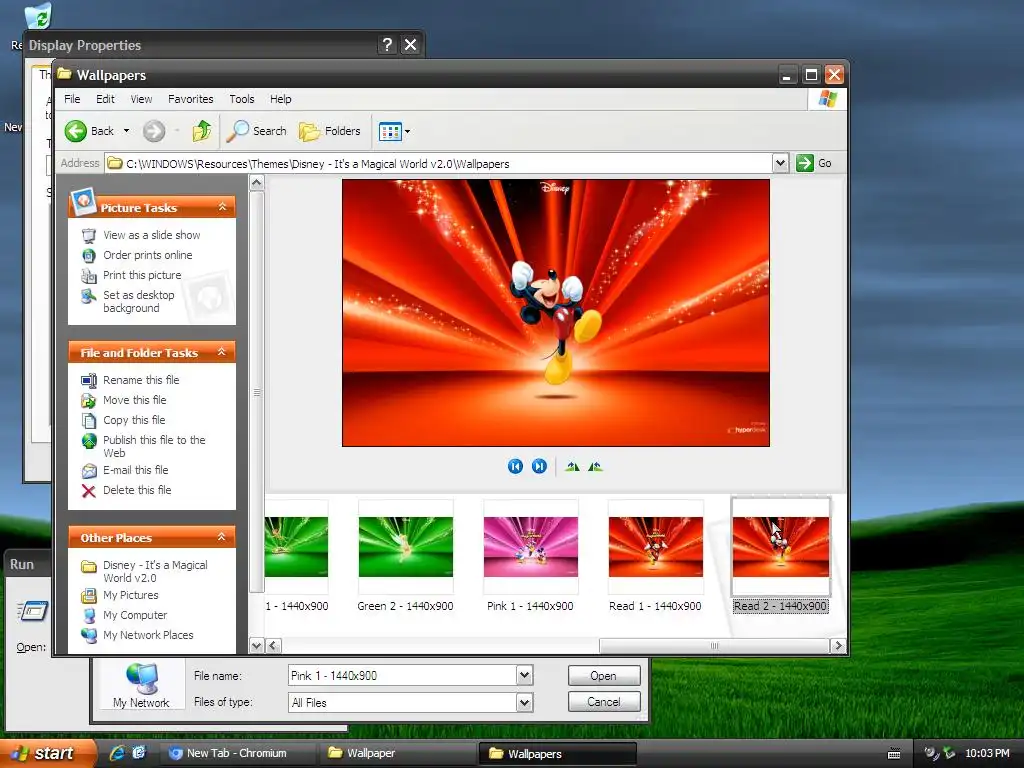Open Back button history dropdown arrow
This screenshot has width=1024, height=768.
[x=127, y=131]
